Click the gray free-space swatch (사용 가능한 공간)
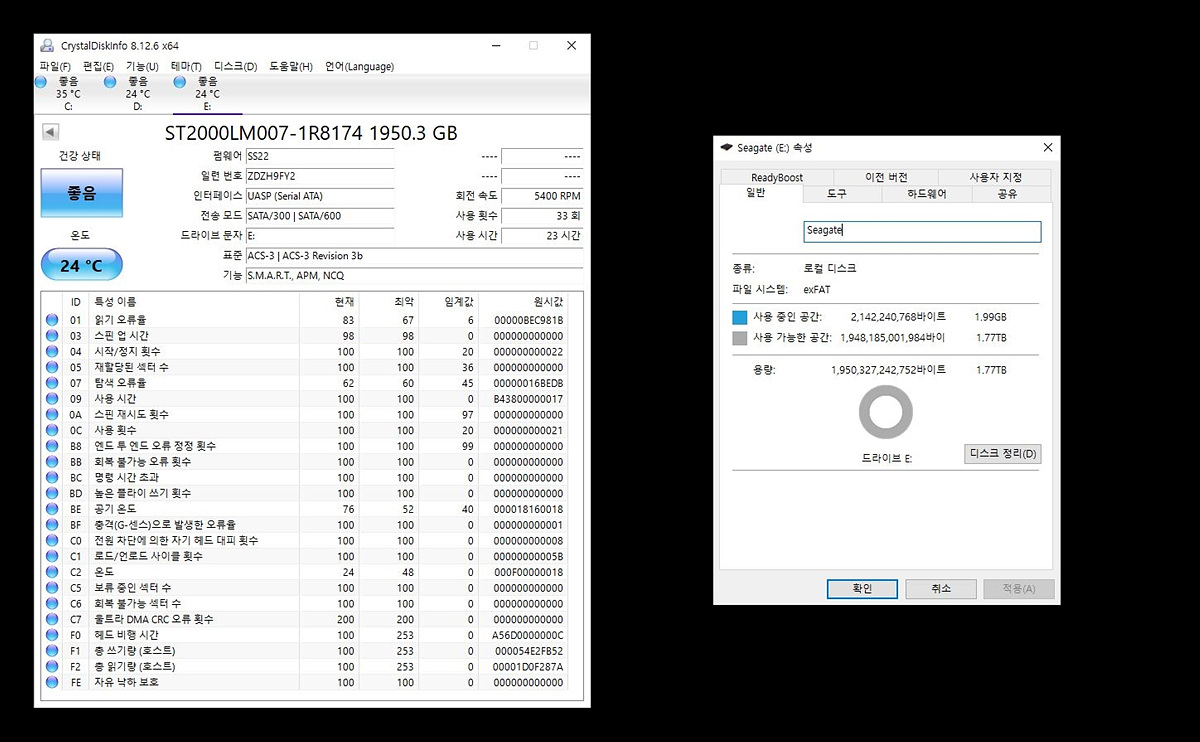This screenshot has width=1200, height=742. coord(740,338)
